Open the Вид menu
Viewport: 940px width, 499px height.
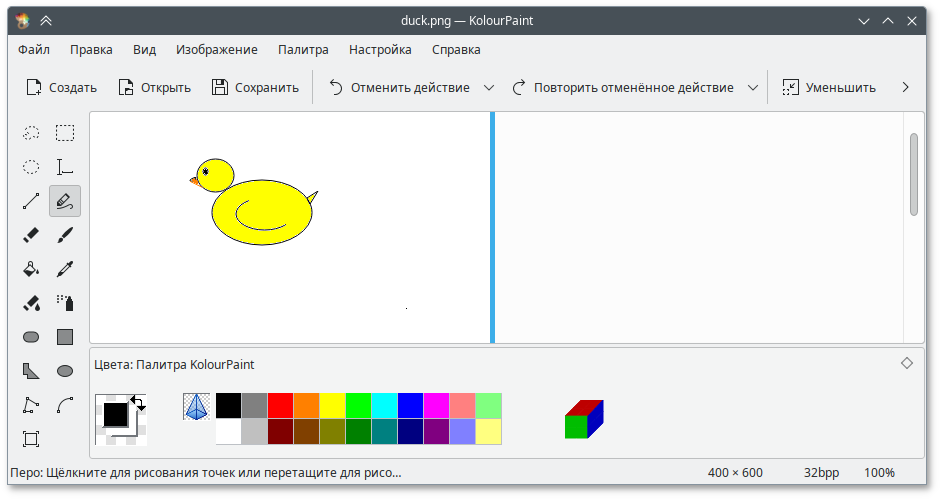[144, 50]
